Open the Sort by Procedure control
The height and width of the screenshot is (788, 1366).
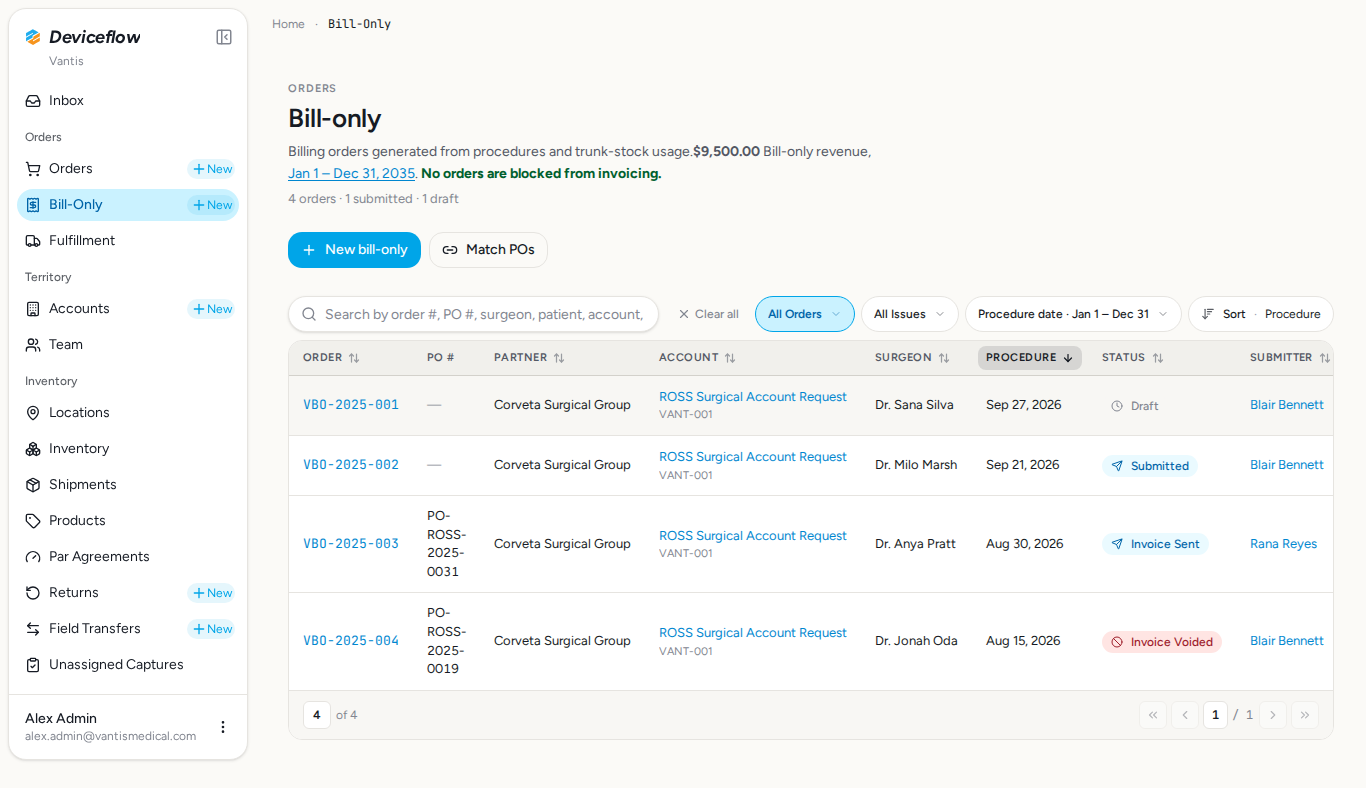tap(1261, 314)
